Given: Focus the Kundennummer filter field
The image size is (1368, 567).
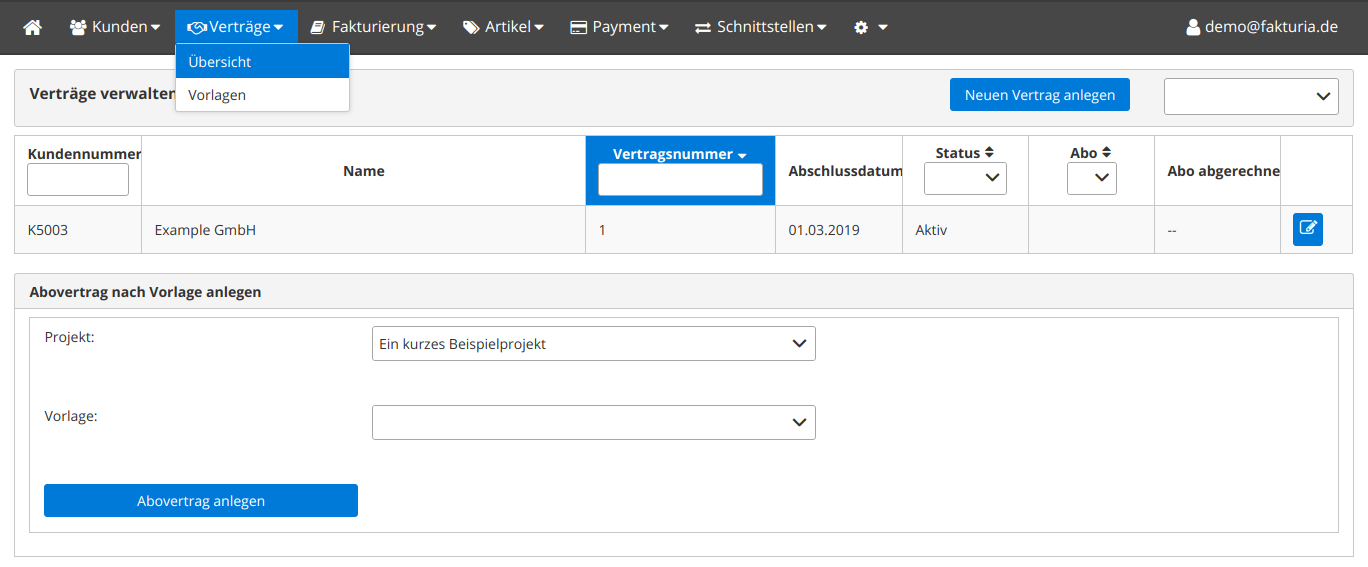Looking at the screenshot, I should click(x=78, y=180).
